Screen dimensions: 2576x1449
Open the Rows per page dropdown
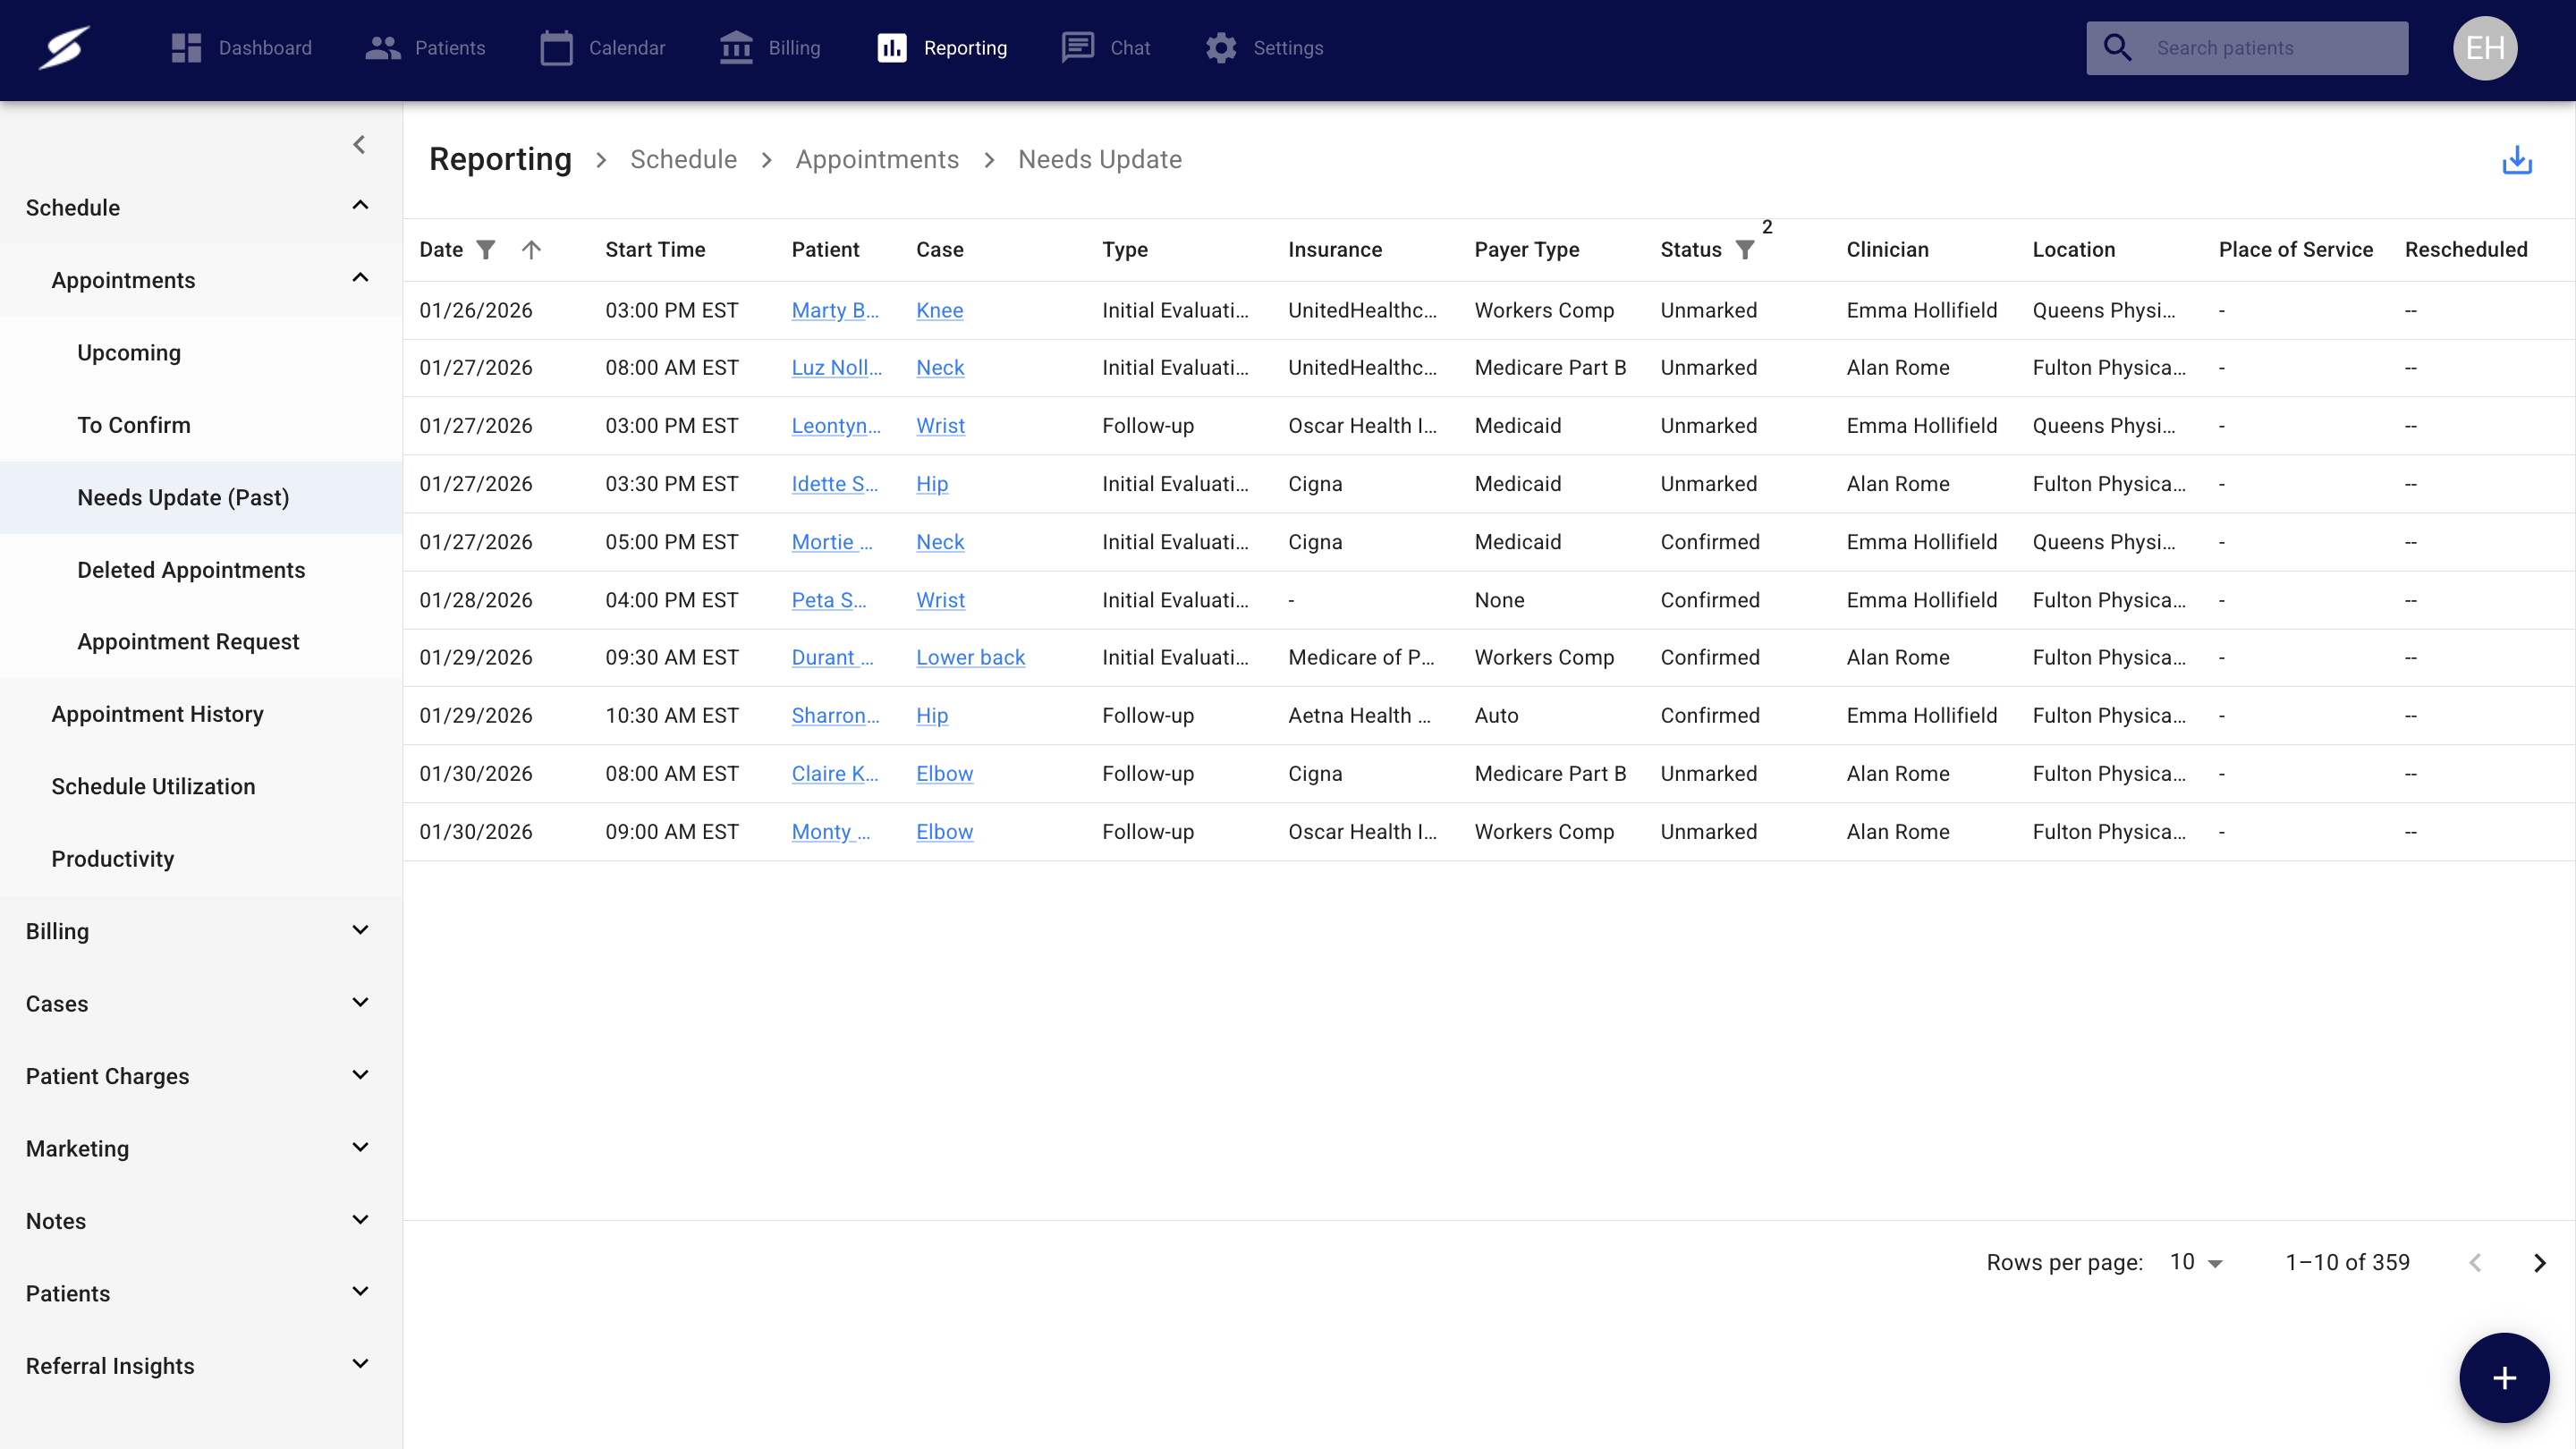[x=2196, y=1263]
